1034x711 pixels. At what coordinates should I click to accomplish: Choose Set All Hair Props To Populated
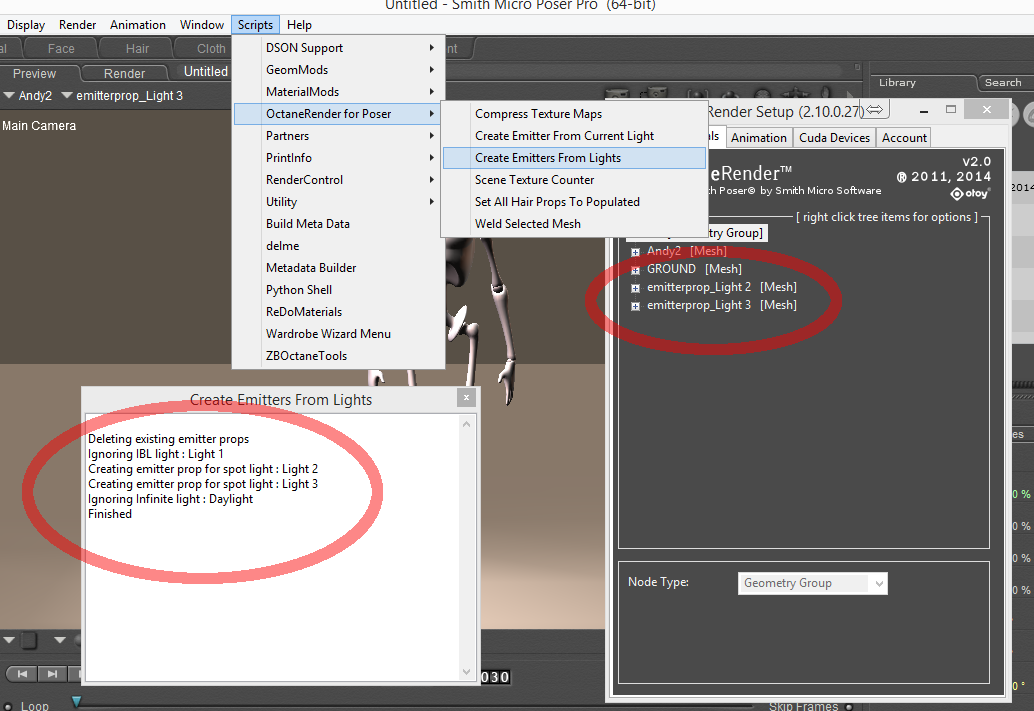click(x=574, y=202)
